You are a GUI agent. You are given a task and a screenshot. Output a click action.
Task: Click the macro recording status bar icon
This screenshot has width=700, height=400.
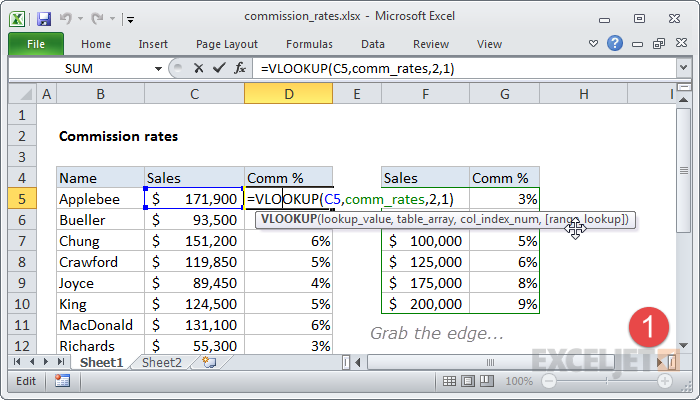(62, 381)
